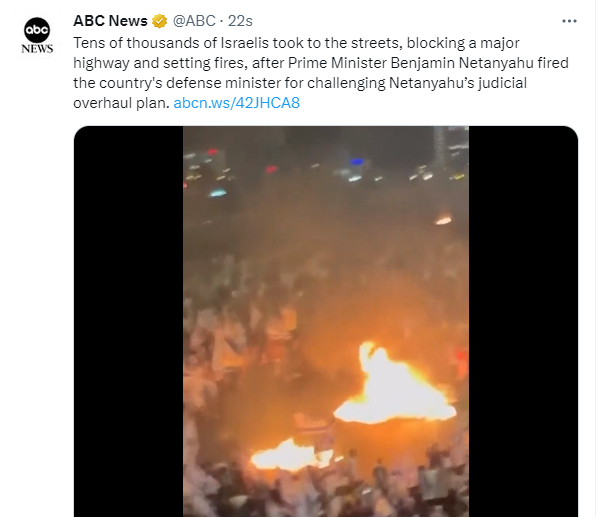
Task: Open the three-dot more options menu
Action: (x=569, y=21)
